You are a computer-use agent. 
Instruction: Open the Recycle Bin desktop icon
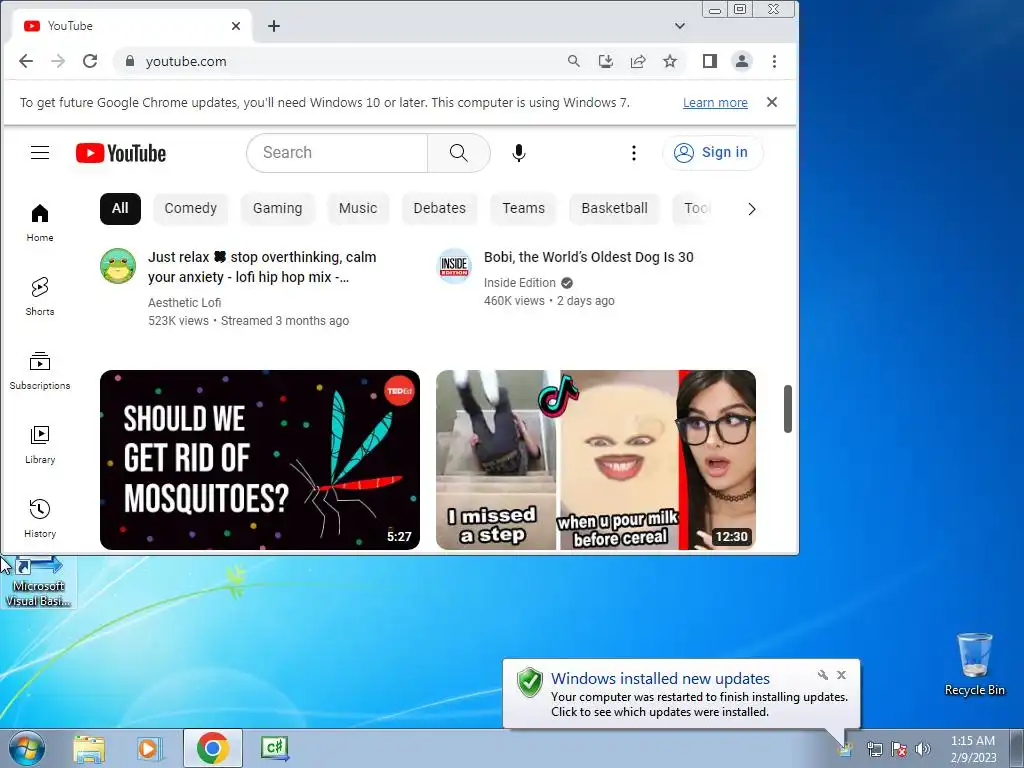974,664
